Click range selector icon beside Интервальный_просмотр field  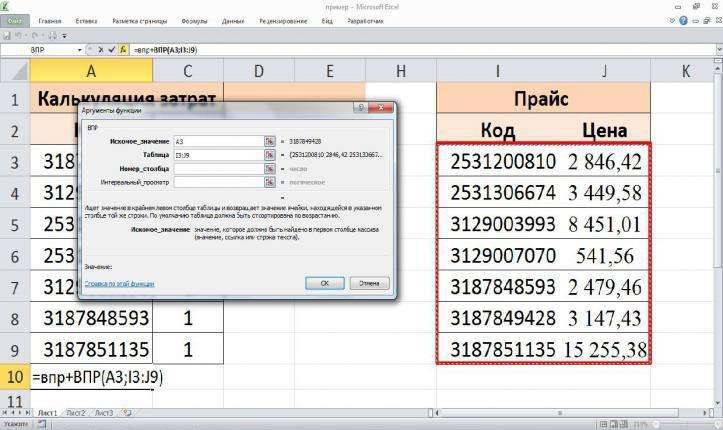click(269, 183)
